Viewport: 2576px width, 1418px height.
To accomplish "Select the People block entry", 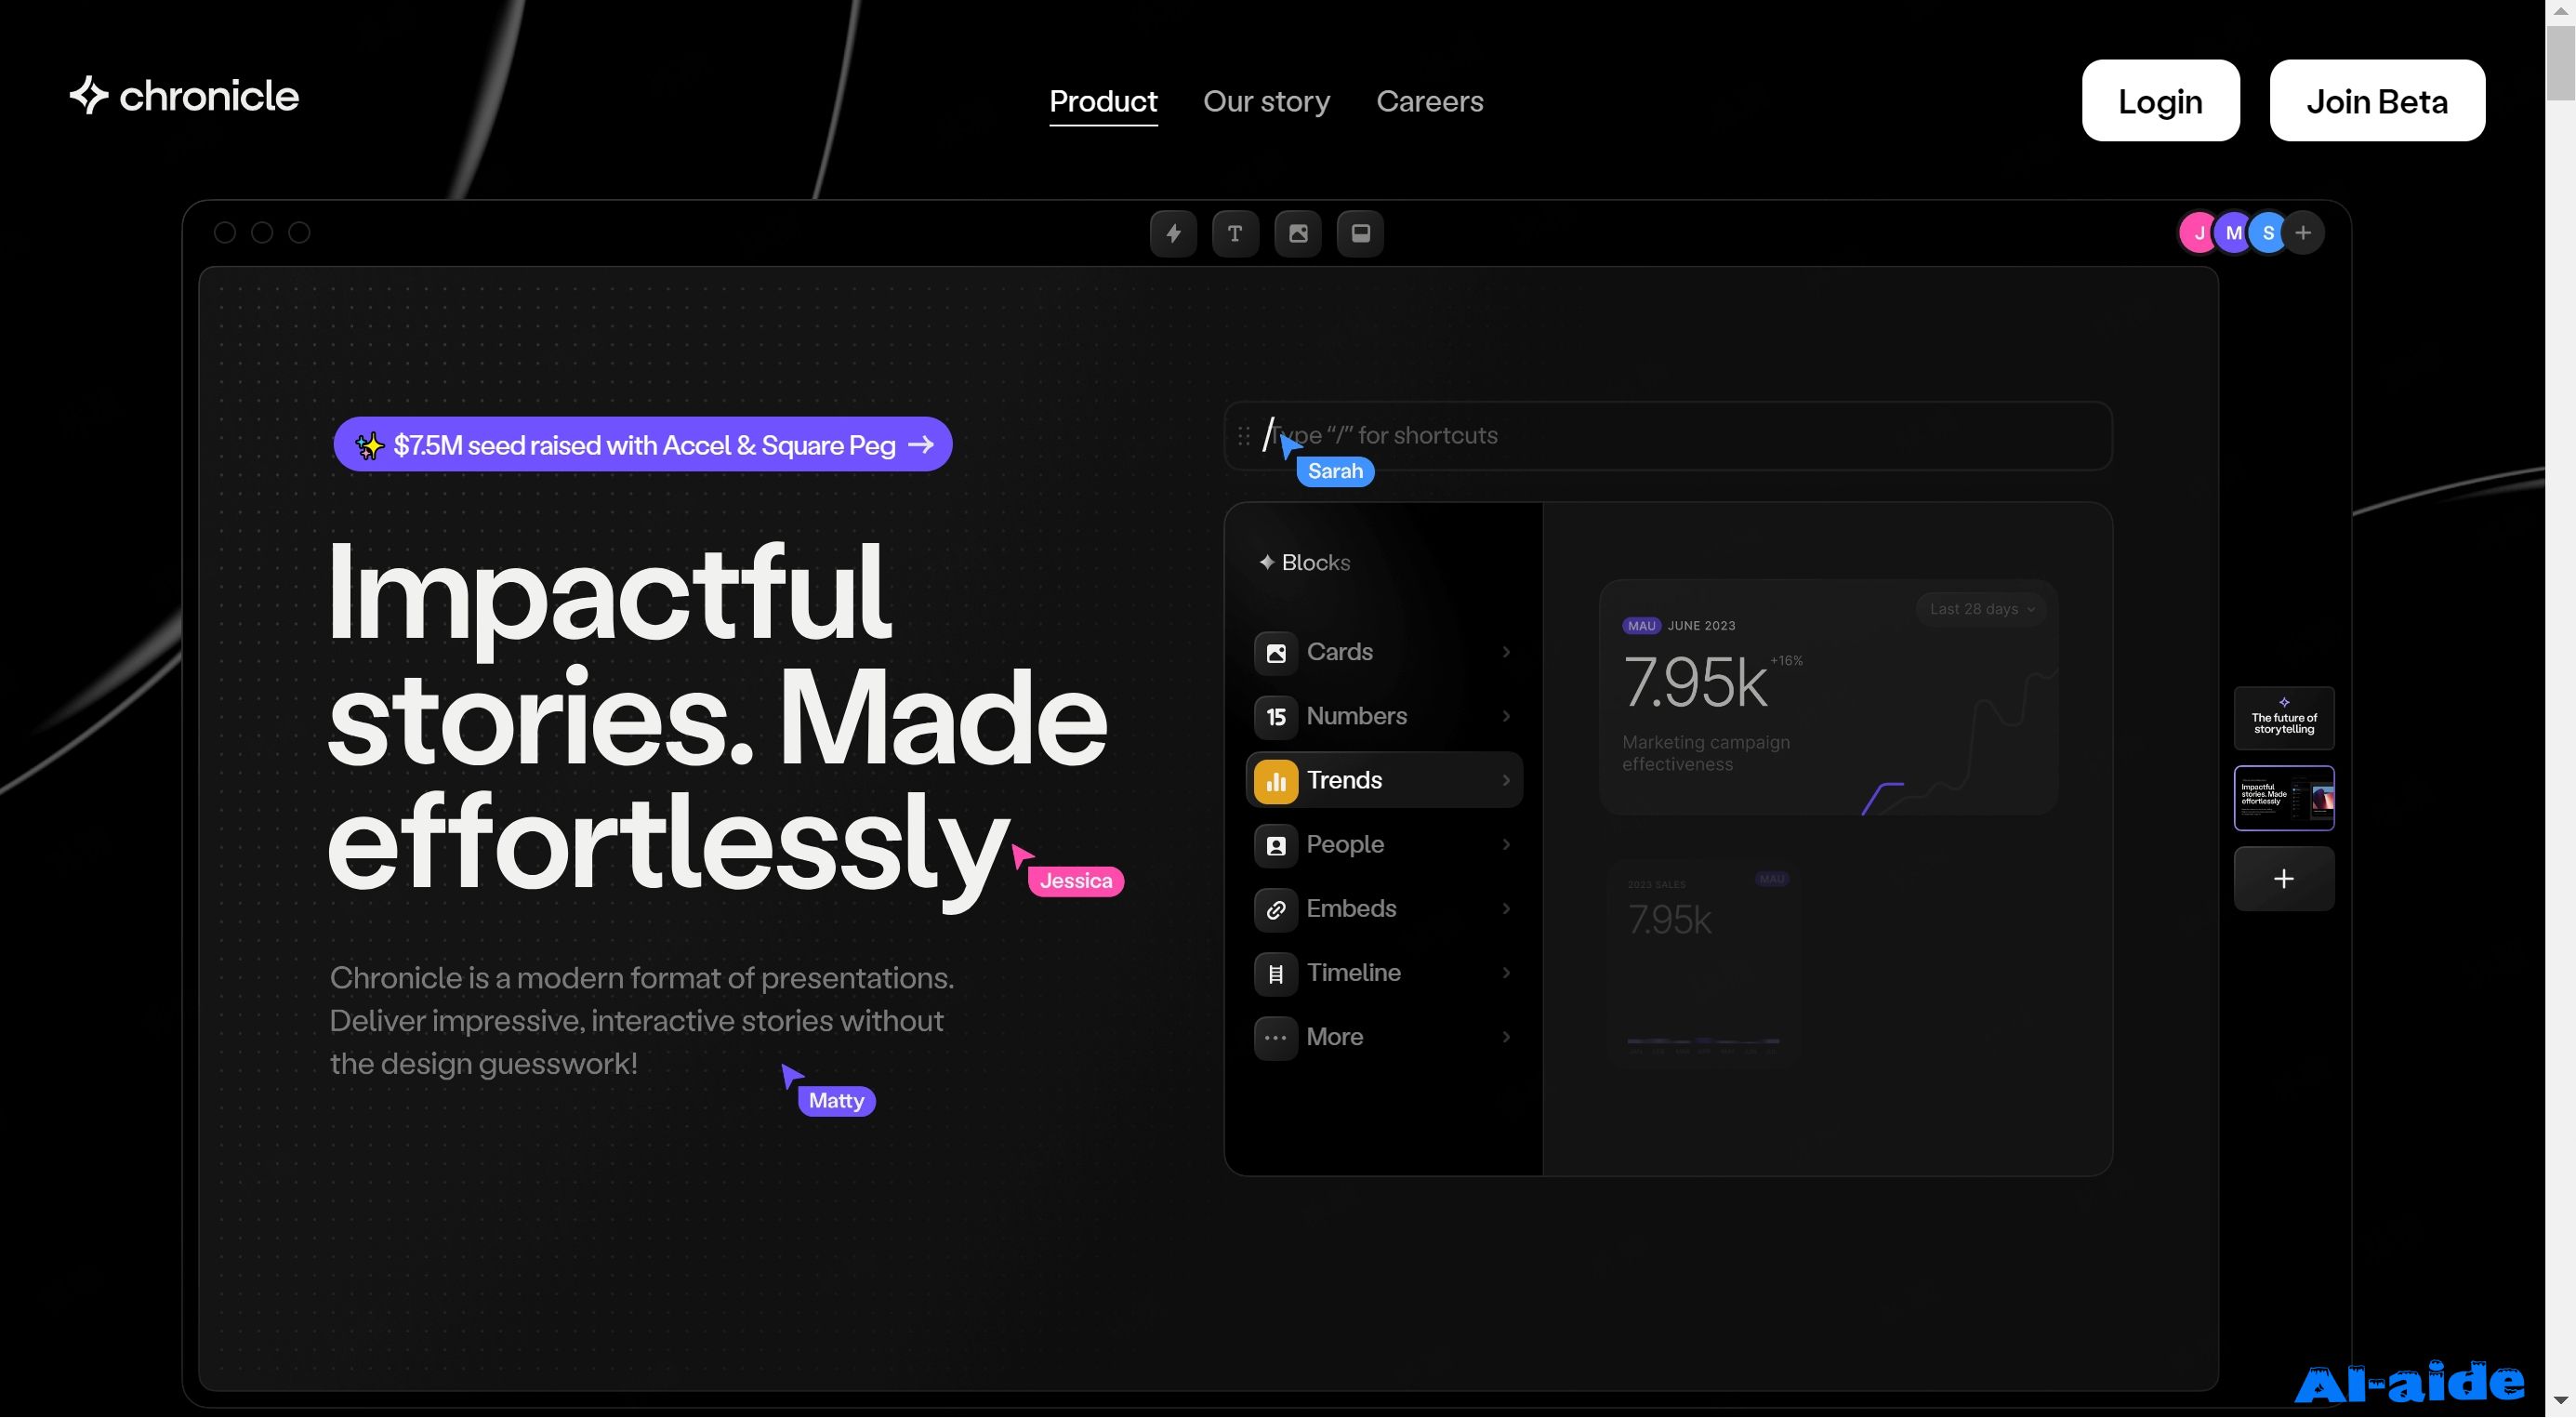I will 1384,844.
